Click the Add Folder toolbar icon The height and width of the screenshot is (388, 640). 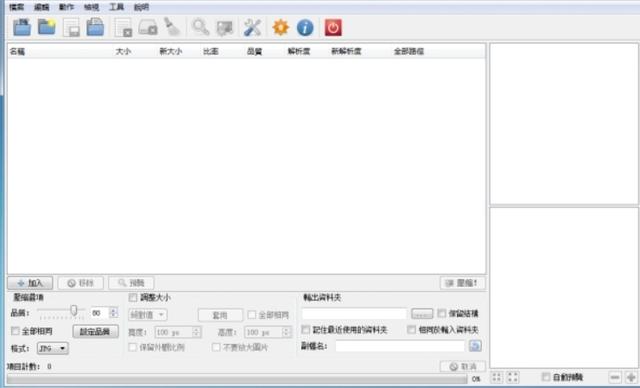pyautogui.click(x=47, y=27)
